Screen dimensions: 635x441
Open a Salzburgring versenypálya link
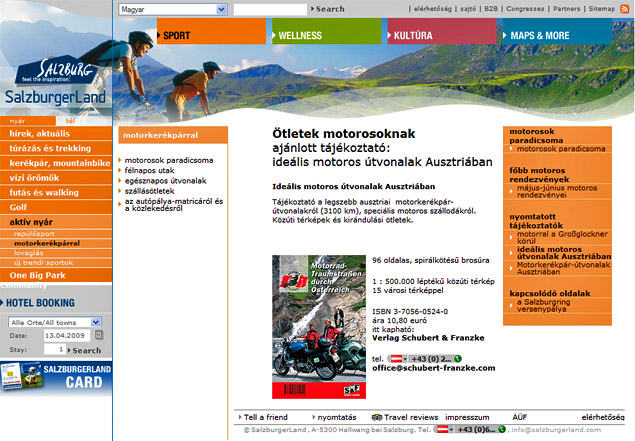tap(543, 305)
